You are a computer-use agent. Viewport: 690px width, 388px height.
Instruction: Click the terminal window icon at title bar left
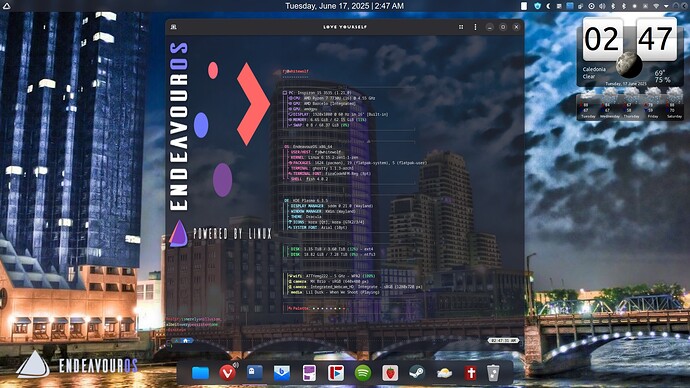173,27
